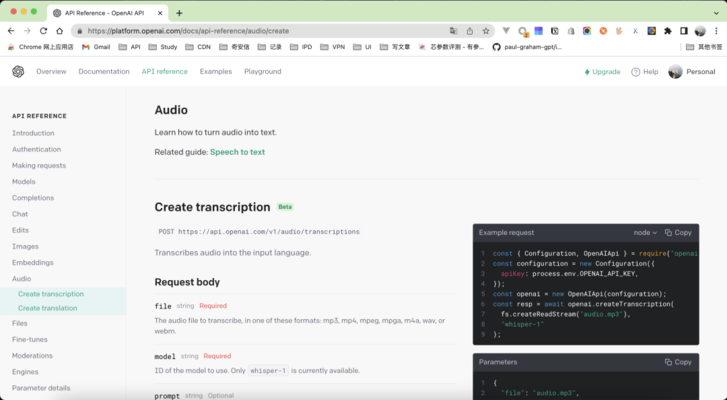Go back with the browser back arrow
727x400 pixels.
tap(11, 31)
